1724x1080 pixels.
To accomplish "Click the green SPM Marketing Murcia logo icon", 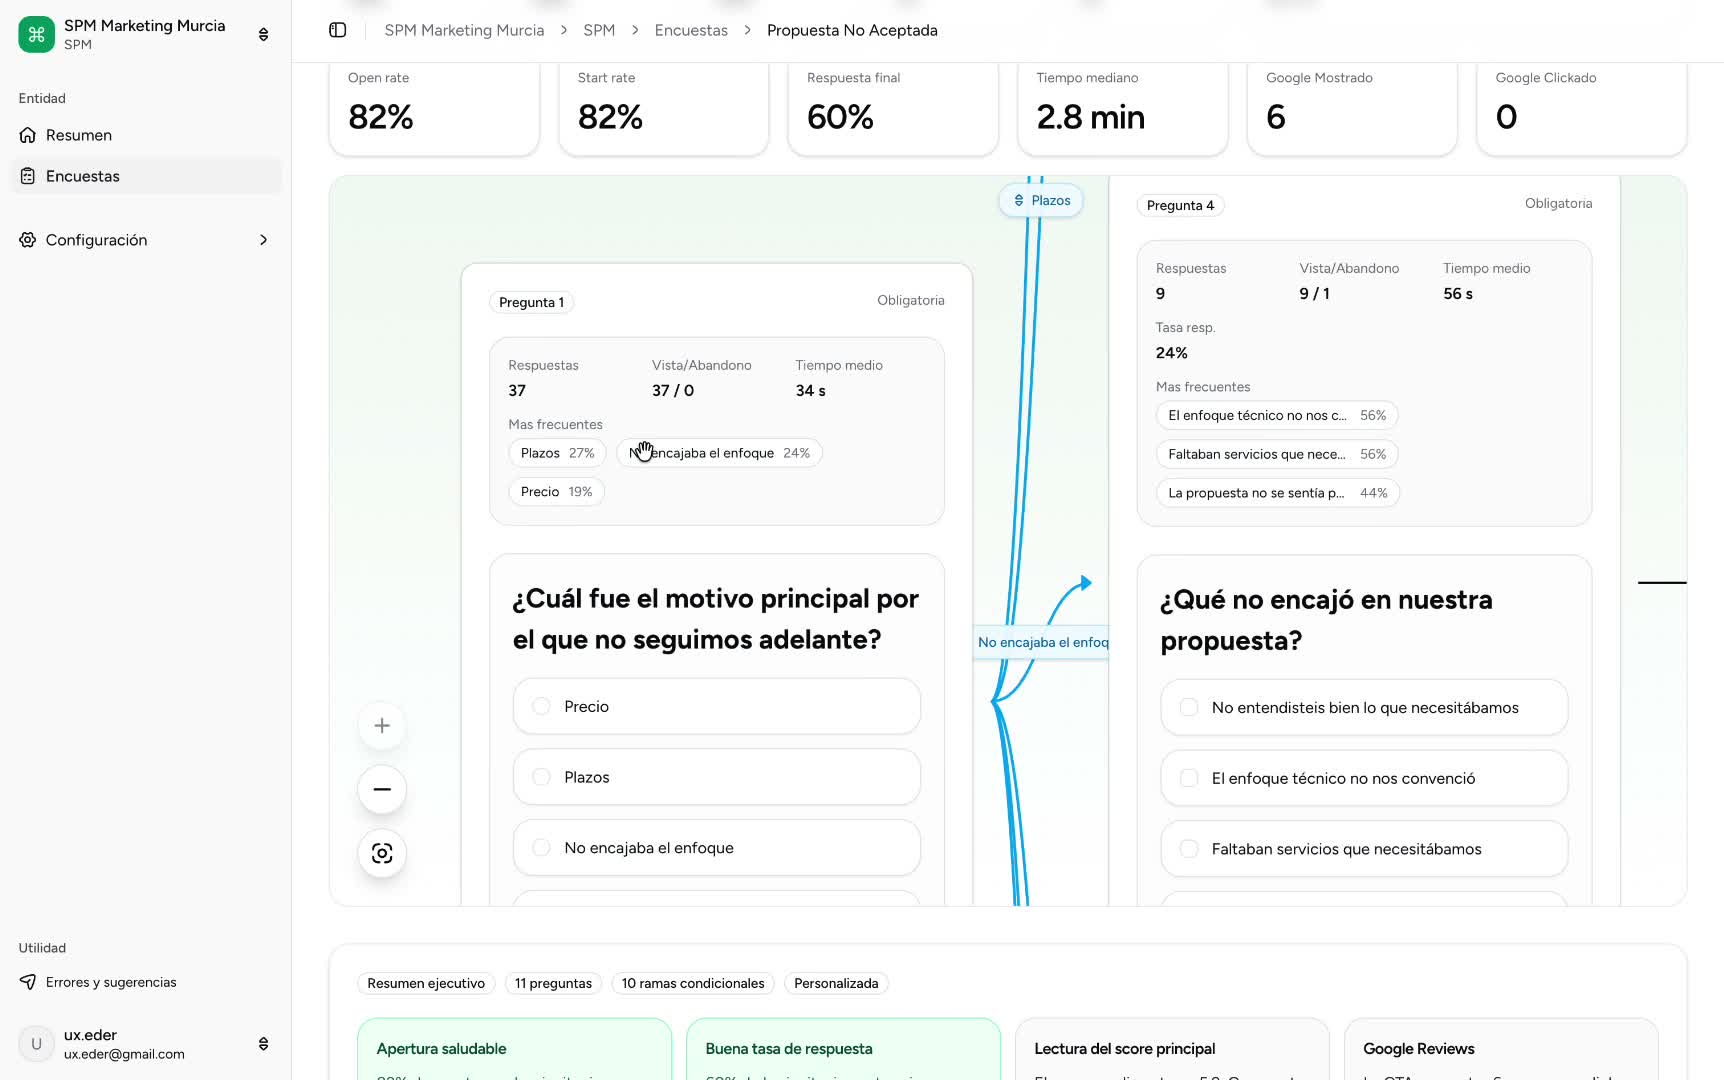I will pos(37,34).
